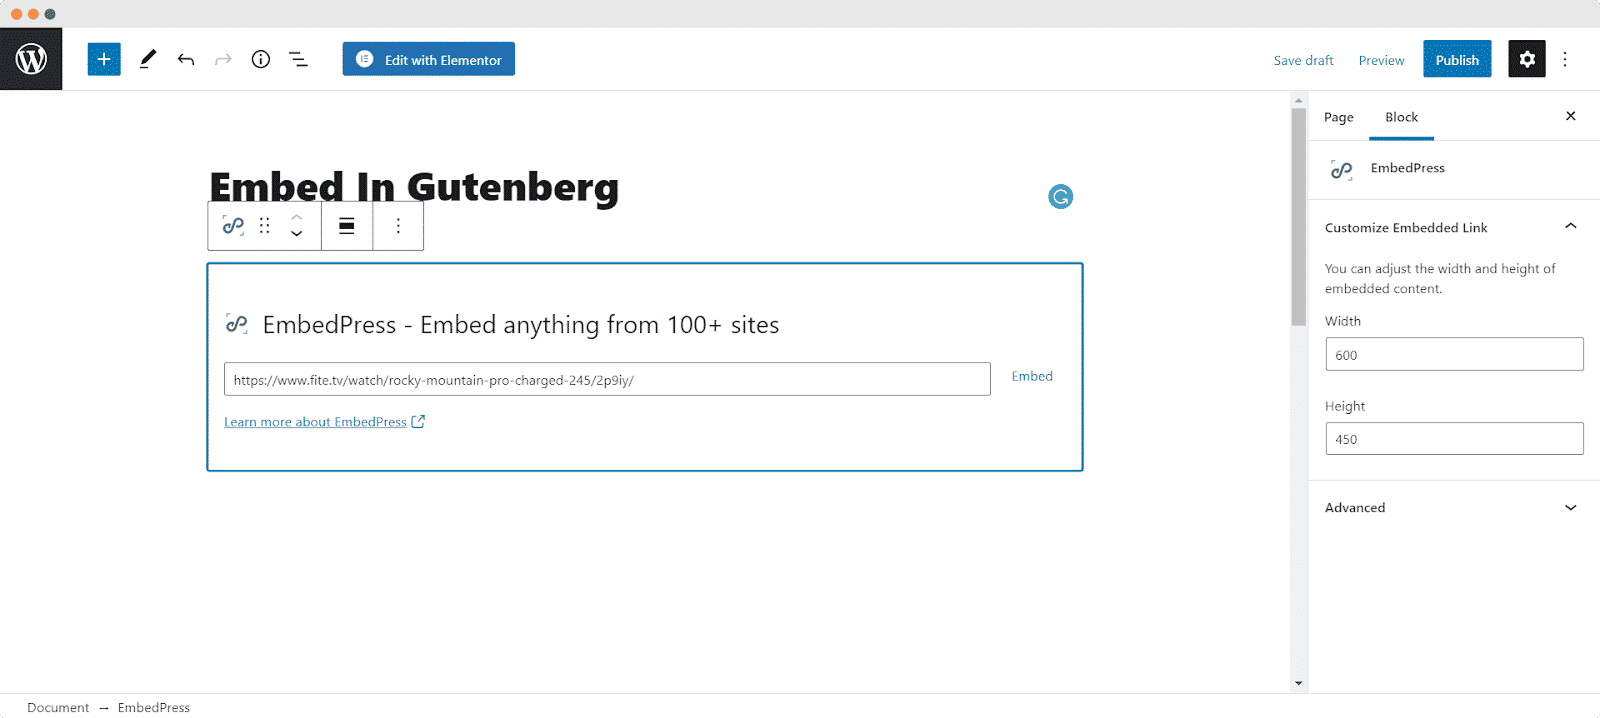1600x718 pixels.
Task: Open block alignment options in toolbar
Action: coord(347,226)
